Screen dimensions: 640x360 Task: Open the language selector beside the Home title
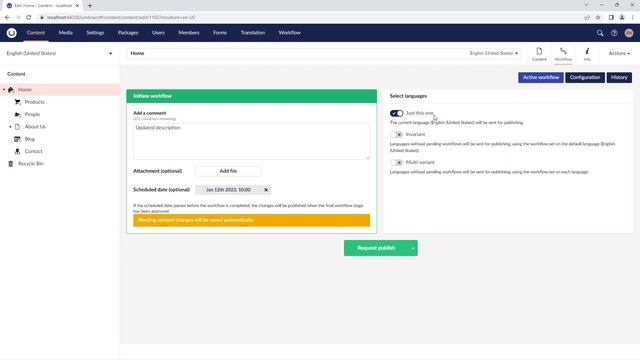click(494, 53)
